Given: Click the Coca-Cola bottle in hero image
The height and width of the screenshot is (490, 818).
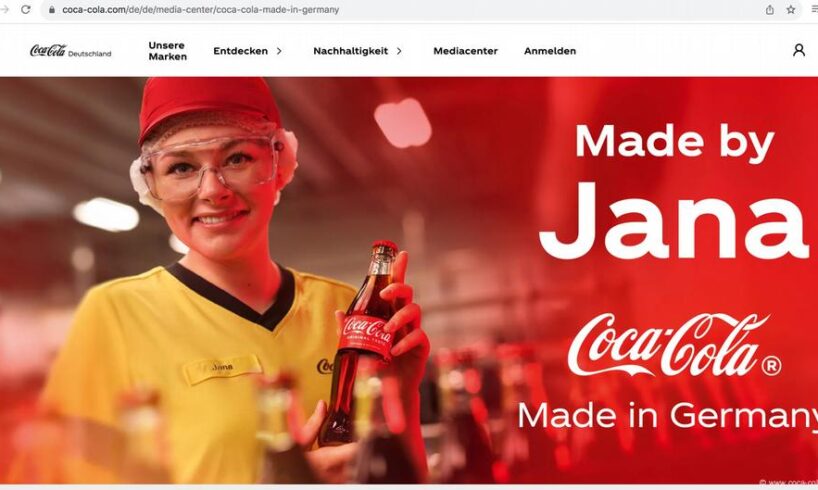Looking at the screenshot, I should click(362, 342).
